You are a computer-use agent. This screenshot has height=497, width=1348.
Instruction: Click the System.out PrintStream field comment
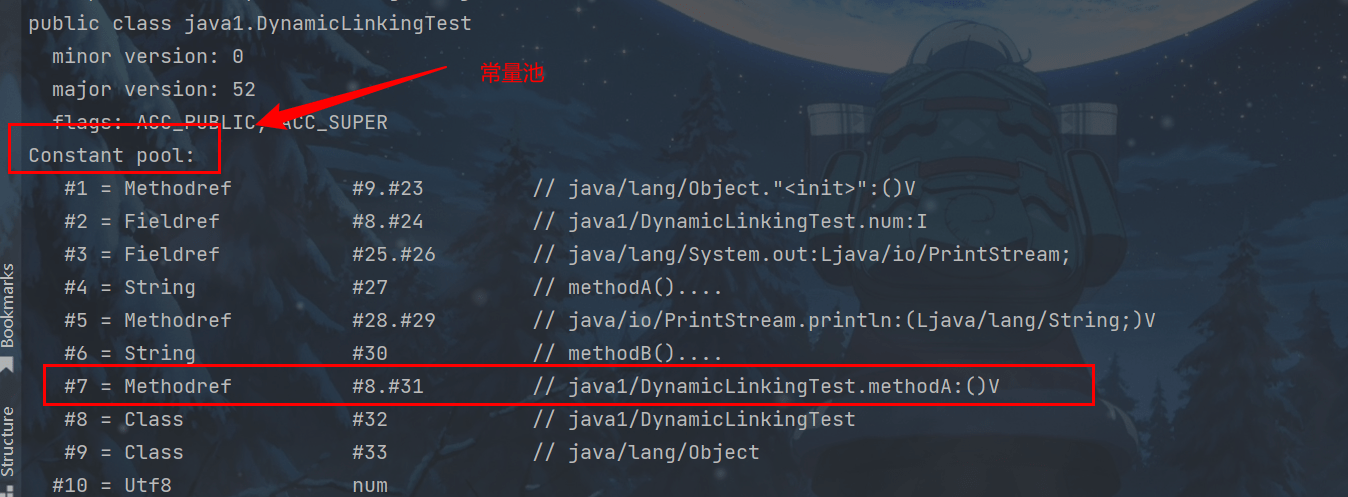pos(819,254)
